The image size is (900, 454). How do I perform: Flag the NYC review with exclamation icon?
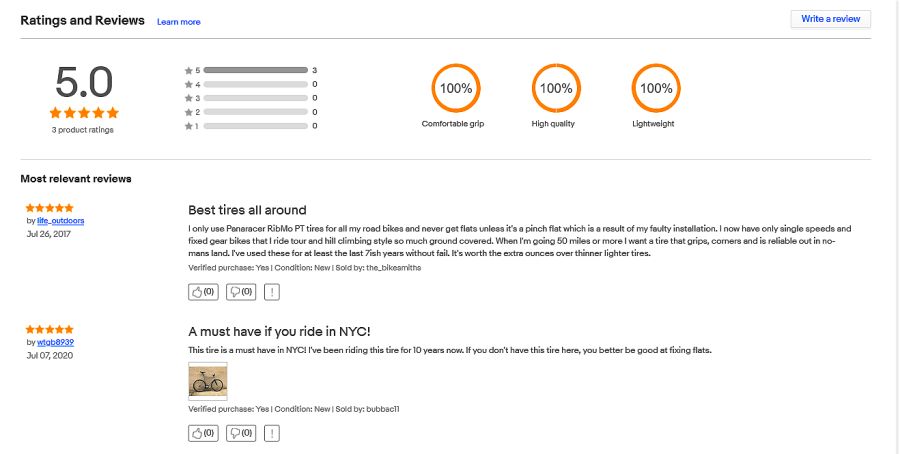click(272, 433)
